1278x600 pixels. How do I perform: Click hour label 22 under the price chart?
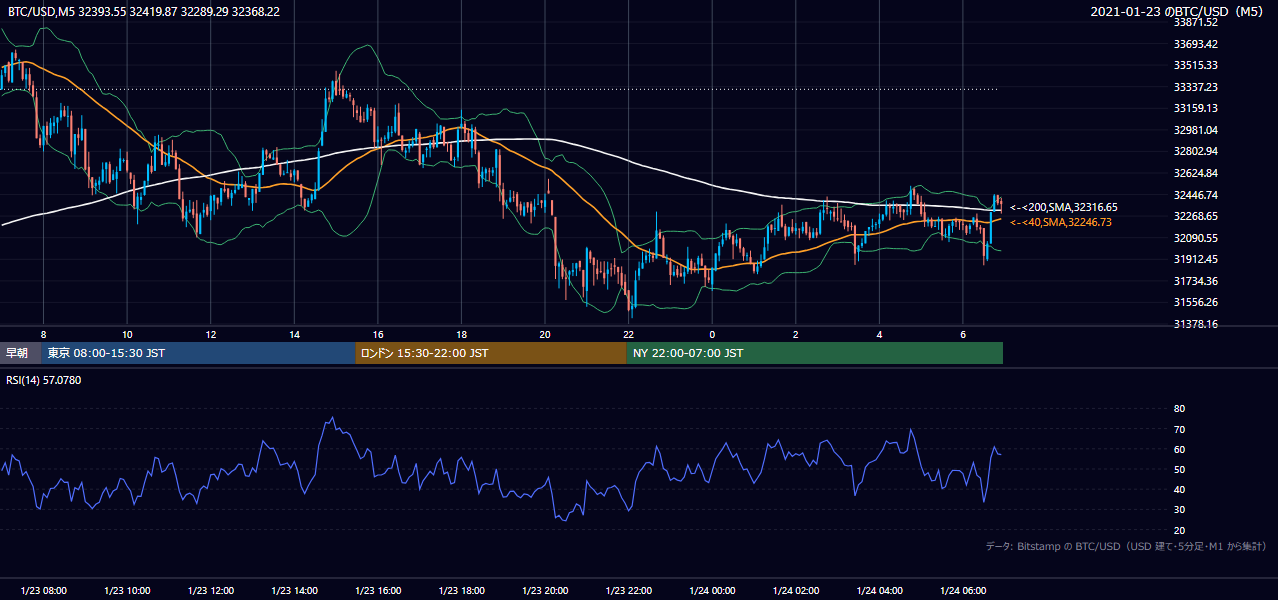628,334
